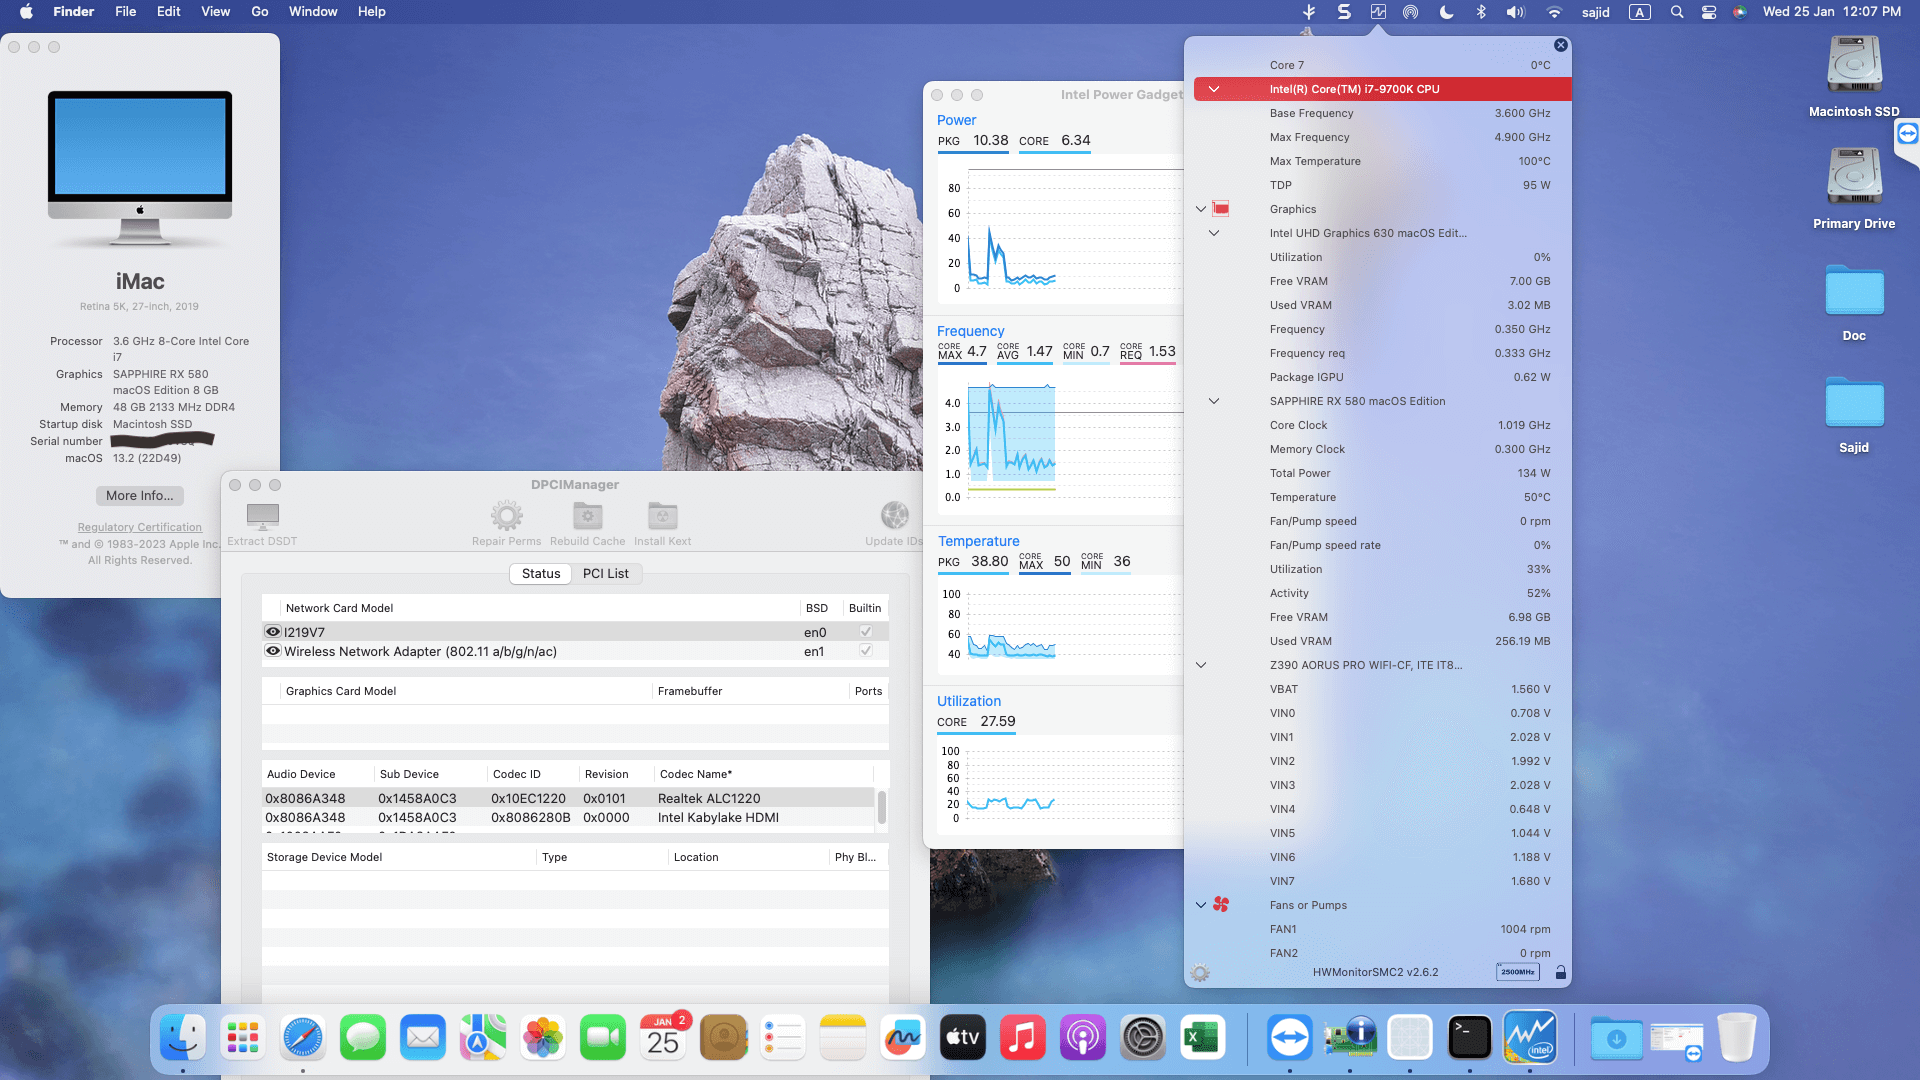The image size is (1920, 1080).
Task: Click the 2500MHz frequency badge in HWMonitor
Action: pos(1517,972)
